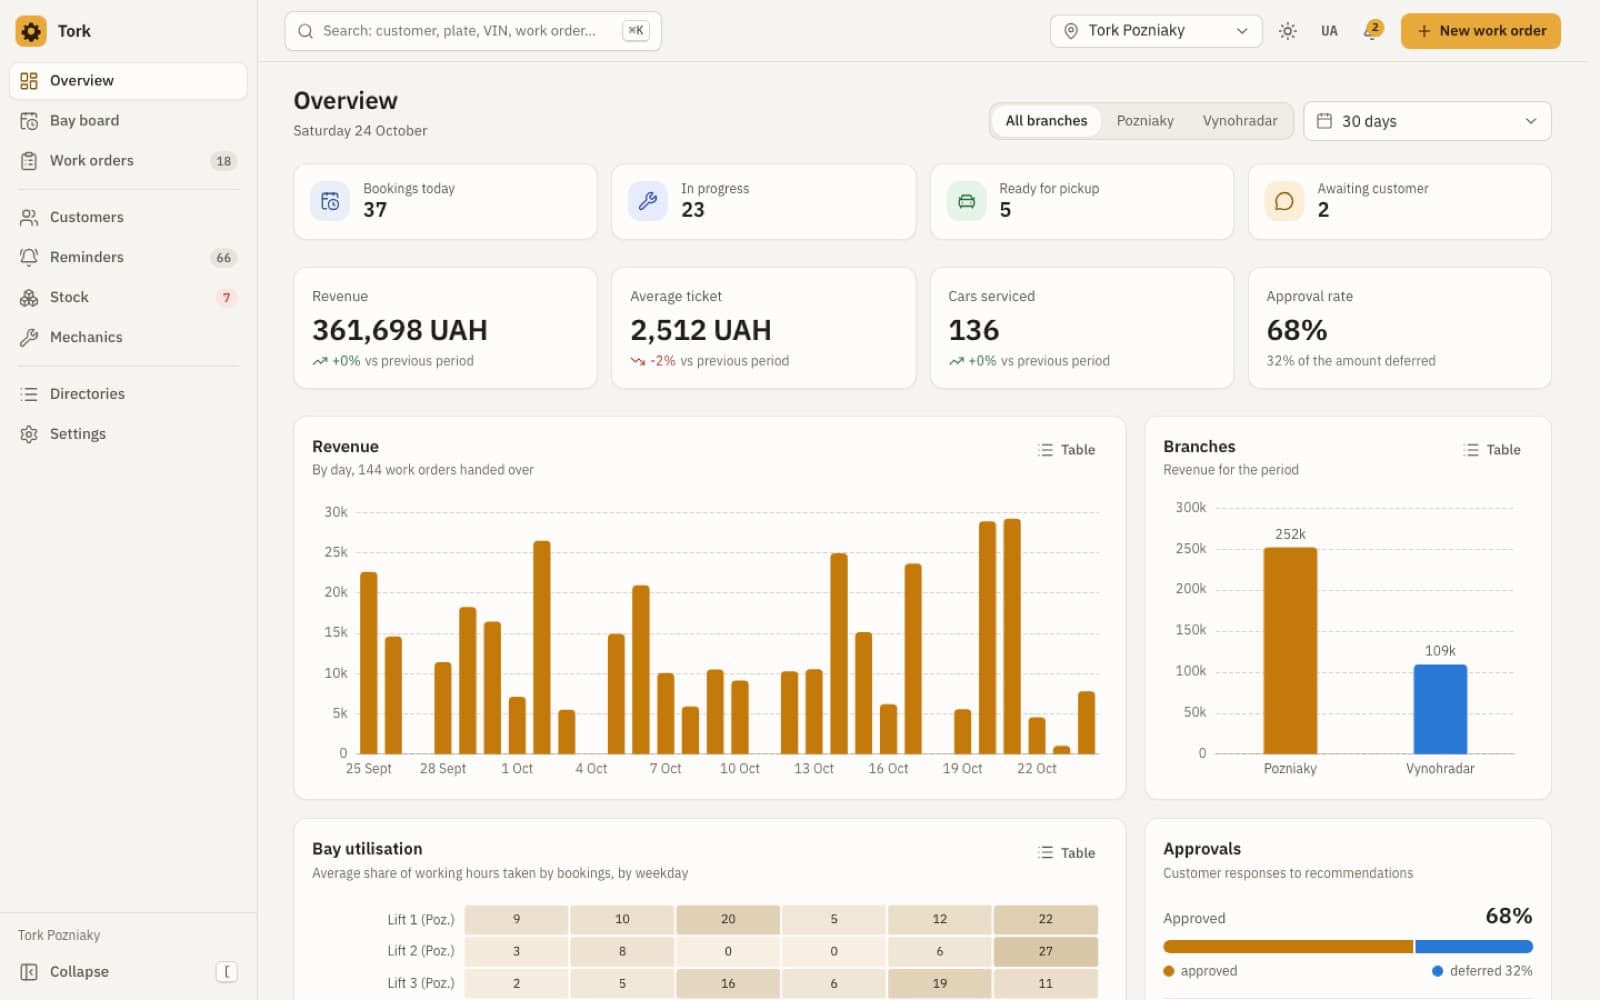Open the Directories list
The height and width of the screenshot is (1000, 1600).
point(128,394)
